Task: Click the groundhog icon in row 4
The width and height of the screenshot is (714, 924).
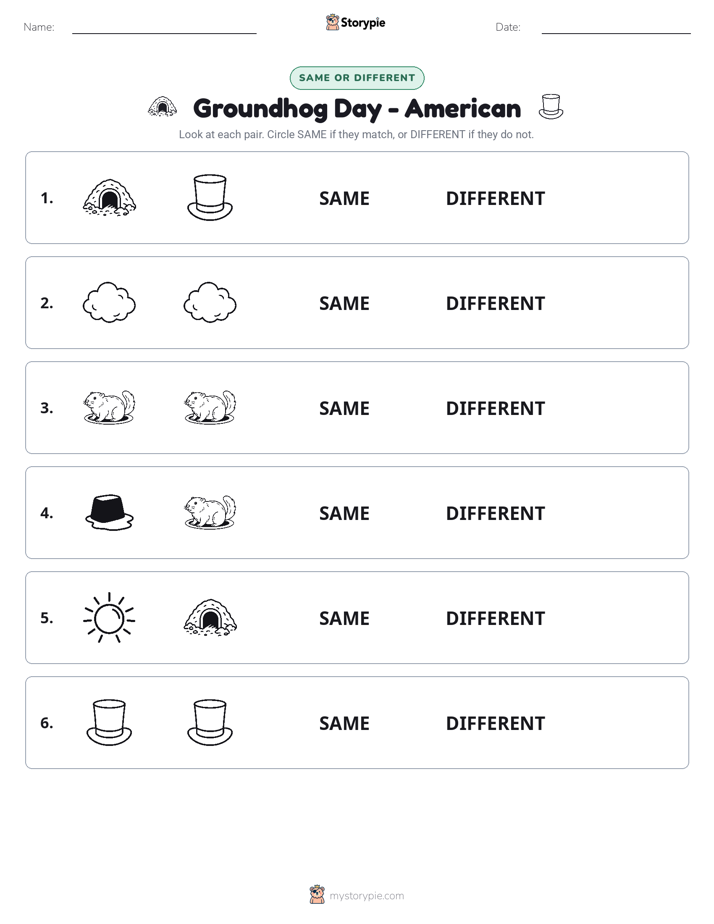Action: [x=210, y=513]
